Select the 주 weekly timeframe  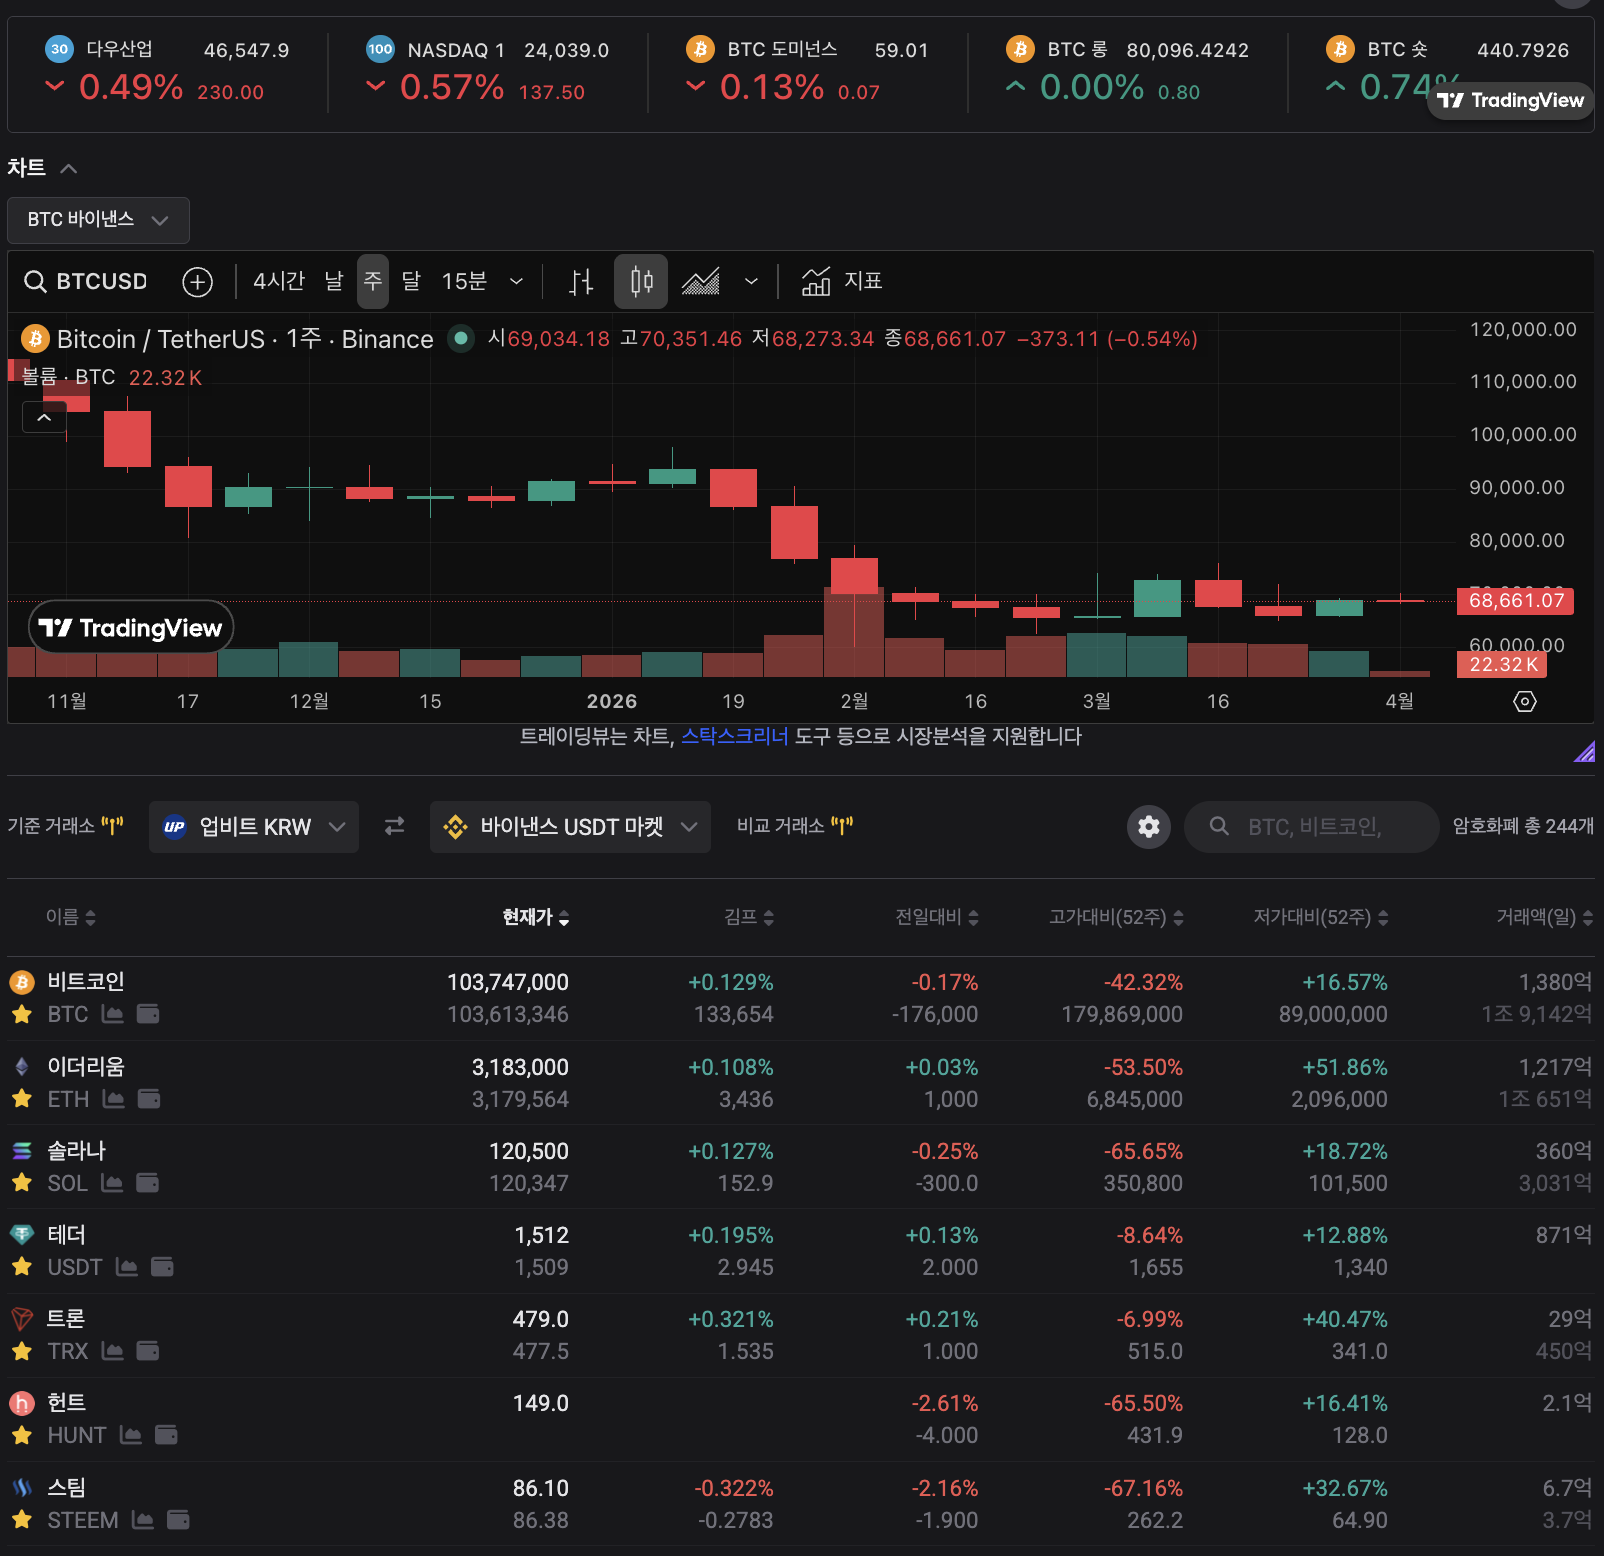click(x=373, y=281)
